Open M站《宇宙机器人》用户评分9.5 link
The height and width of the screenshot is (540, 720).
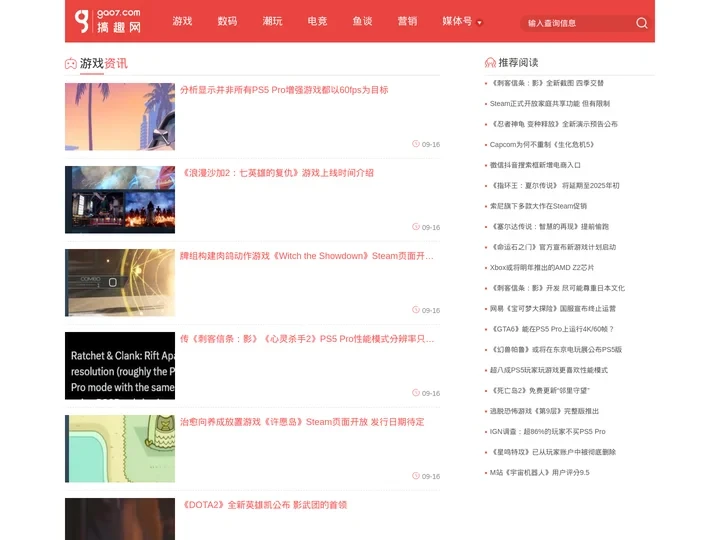click(540, 472)
